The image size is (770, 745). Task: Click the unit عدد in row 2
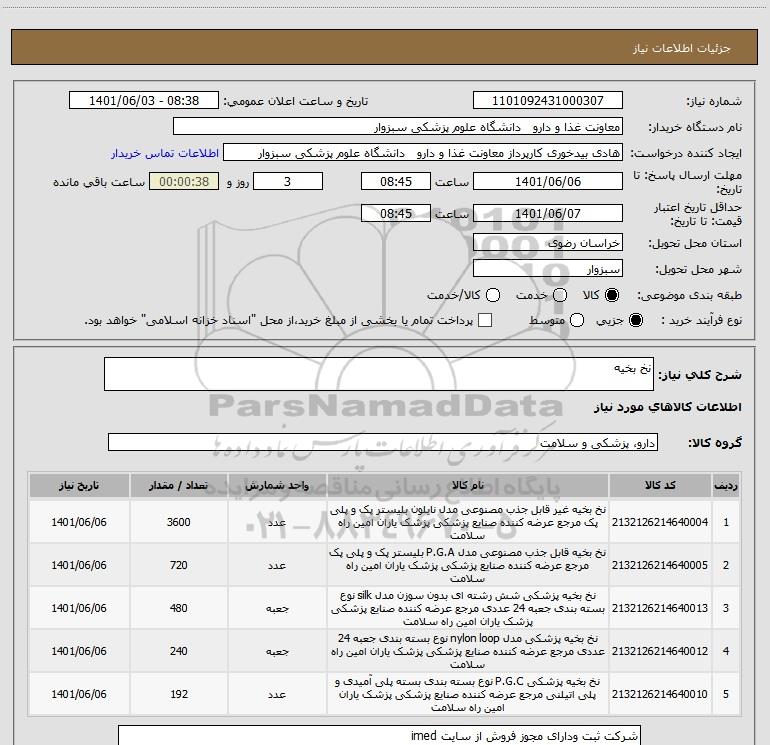click(277, 565)
